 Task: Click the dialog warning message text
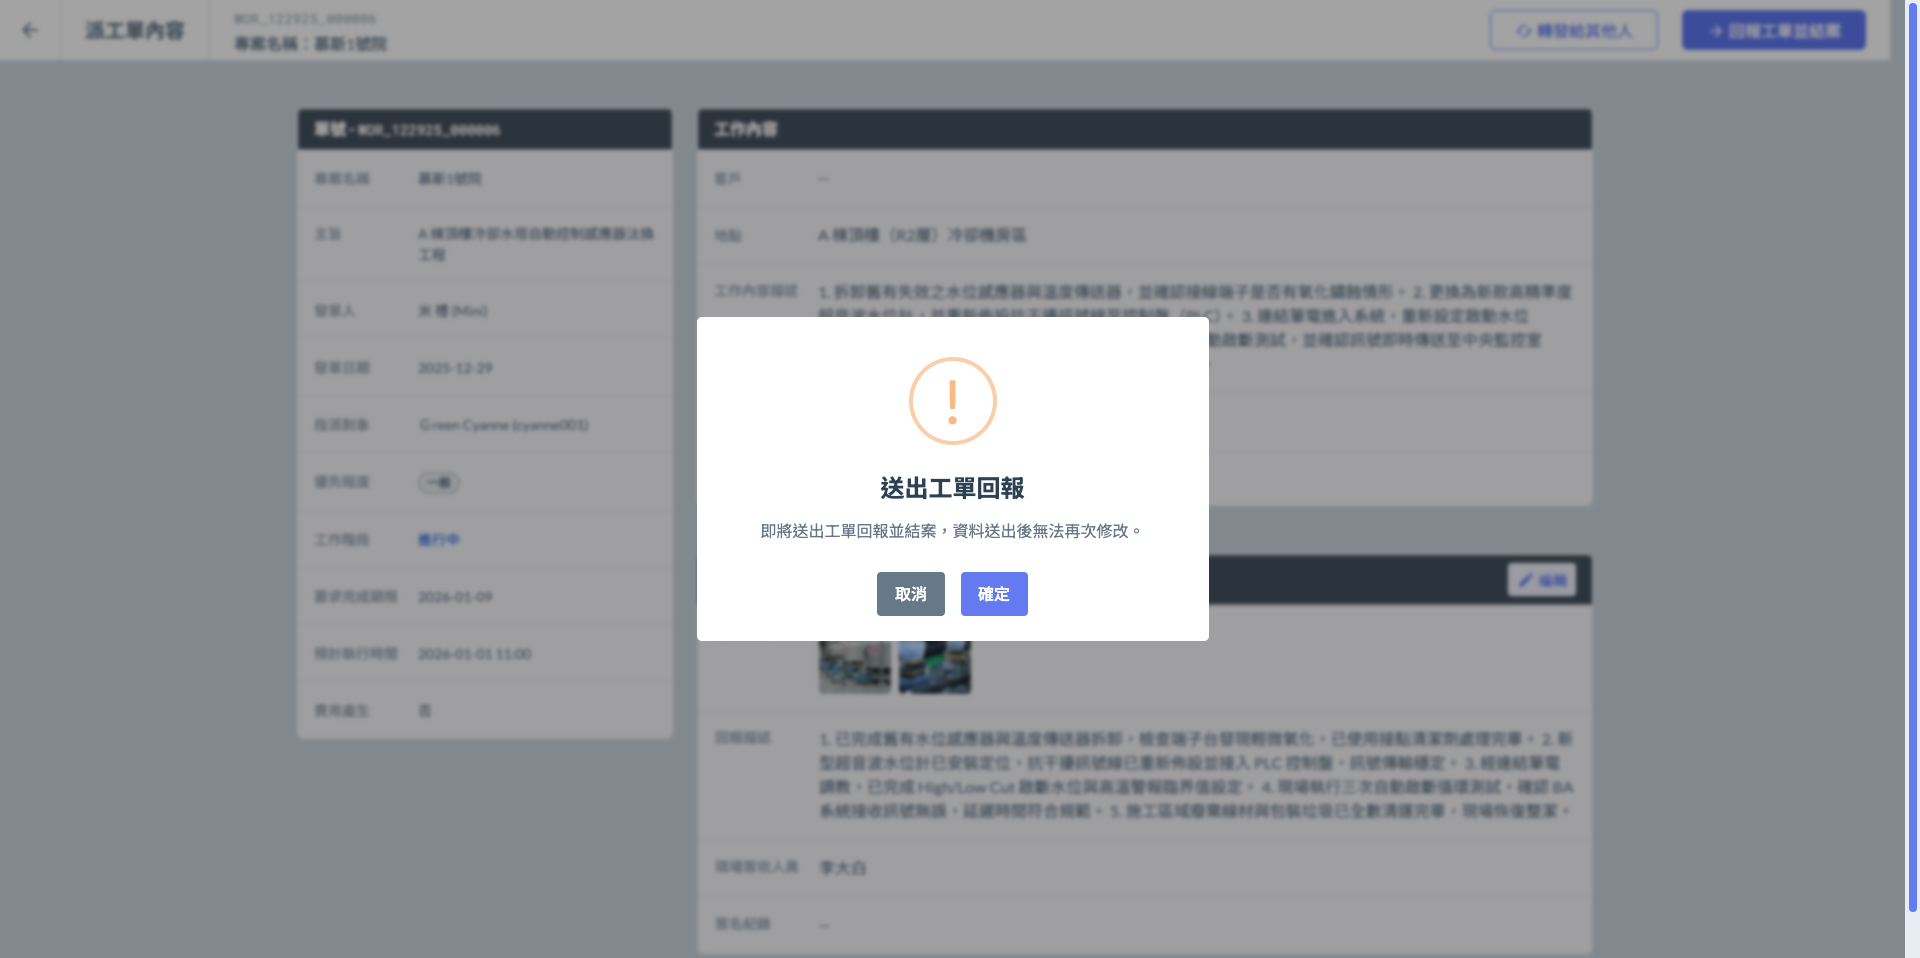(951, 531)
